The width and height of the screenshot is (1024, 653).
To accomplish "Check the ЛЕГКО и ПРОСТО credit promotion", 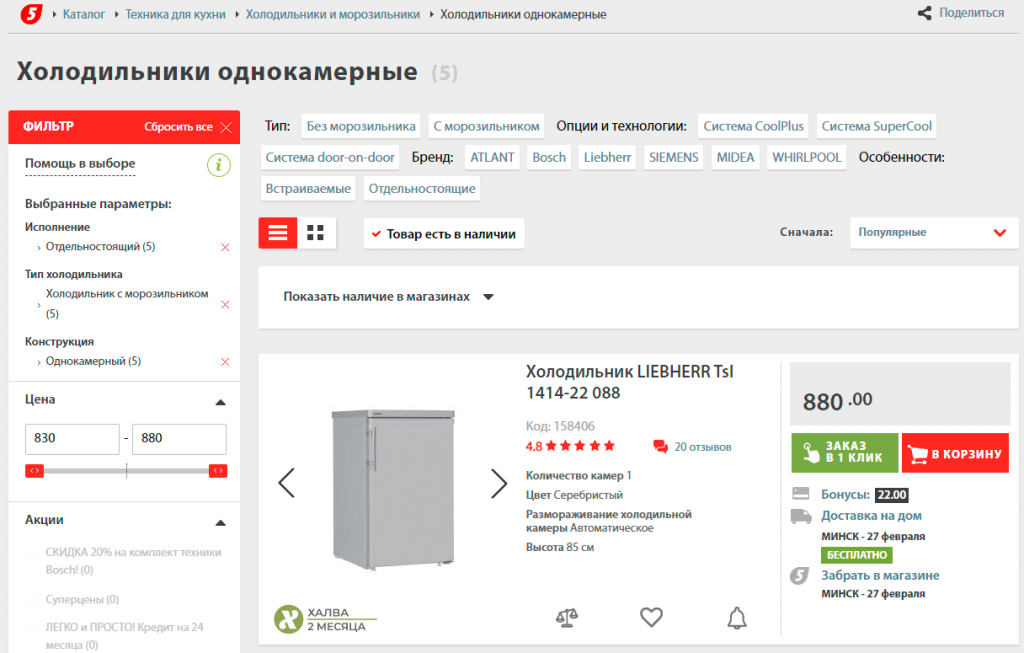I will 31,628.
